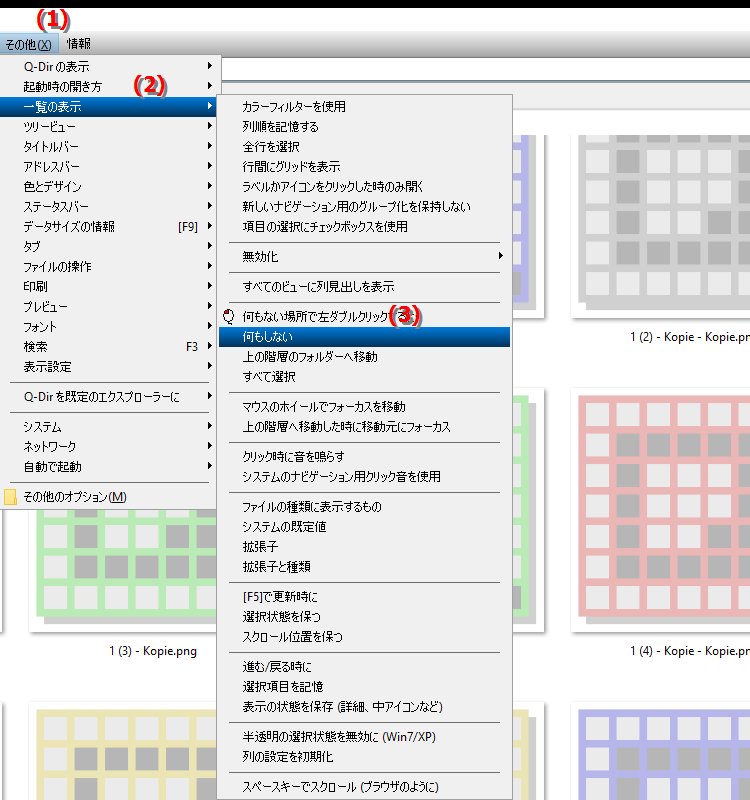Image resolution: width=750 pixels, height=800 pixels.
Task: Open the プレビュー submenu
Action: pyautogui.click(x=108, y=307)
